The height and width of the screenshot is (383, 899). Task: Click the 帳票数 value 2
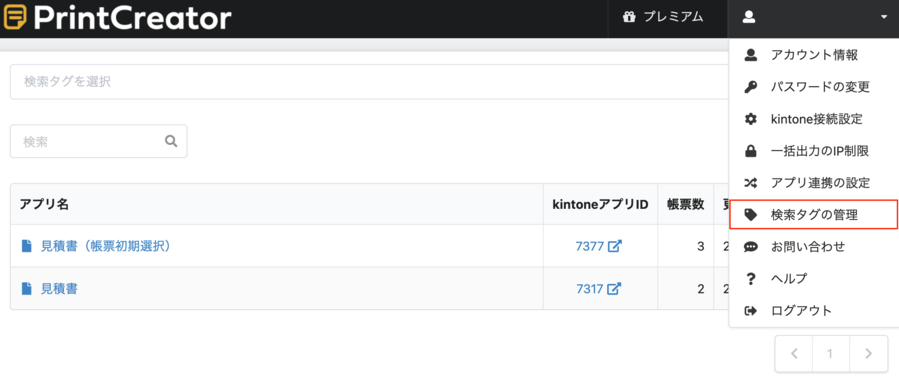pos(701,289)
